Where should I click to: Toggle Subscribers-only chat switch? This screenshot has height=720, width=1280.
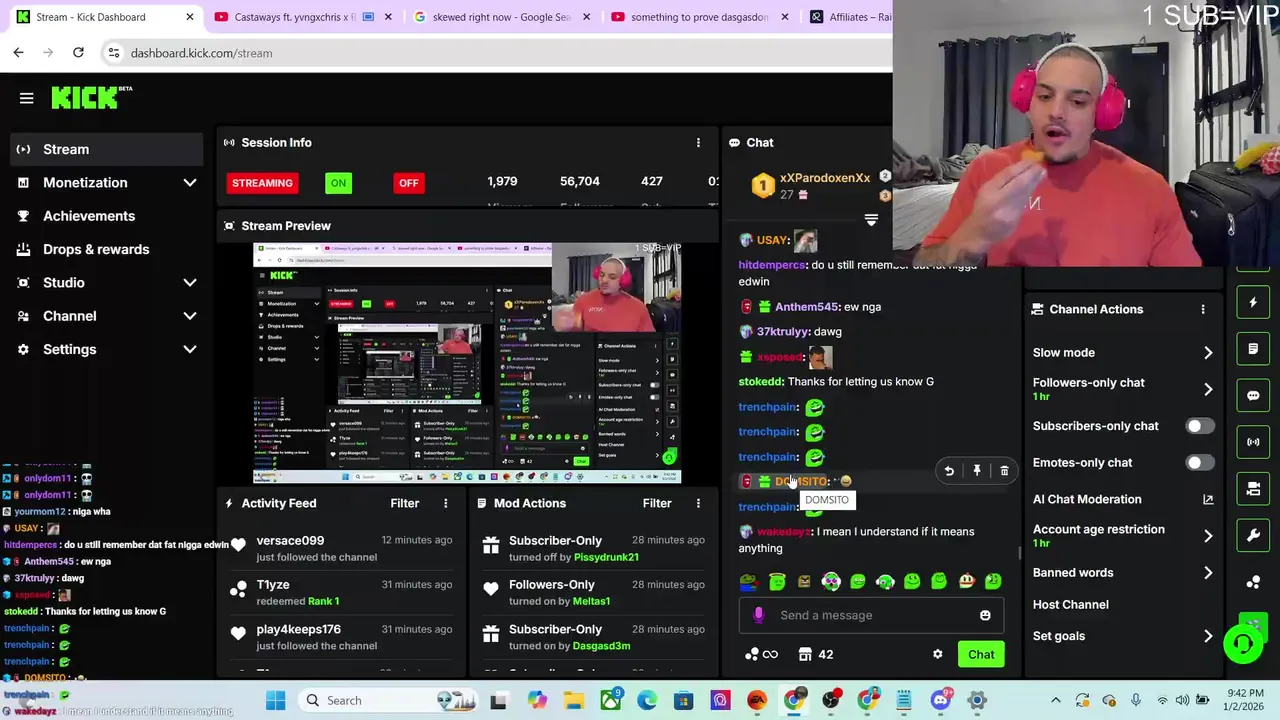click(1199, 426)
